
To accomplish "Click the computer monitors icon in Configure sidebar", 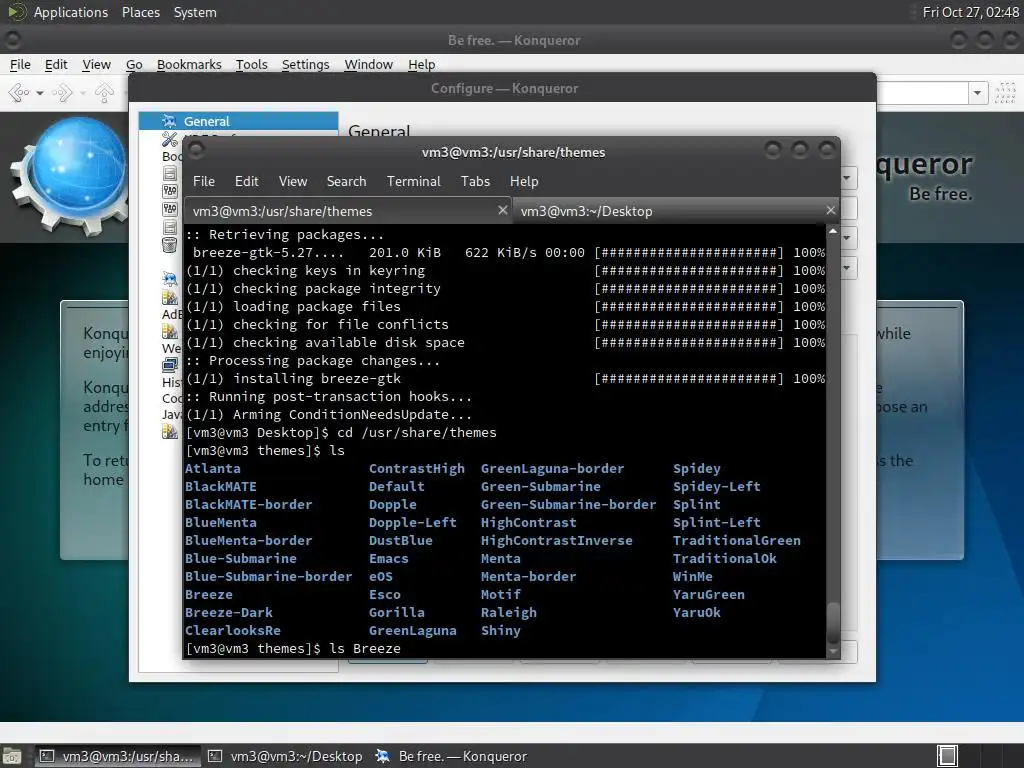I will (x=170, y=364).
